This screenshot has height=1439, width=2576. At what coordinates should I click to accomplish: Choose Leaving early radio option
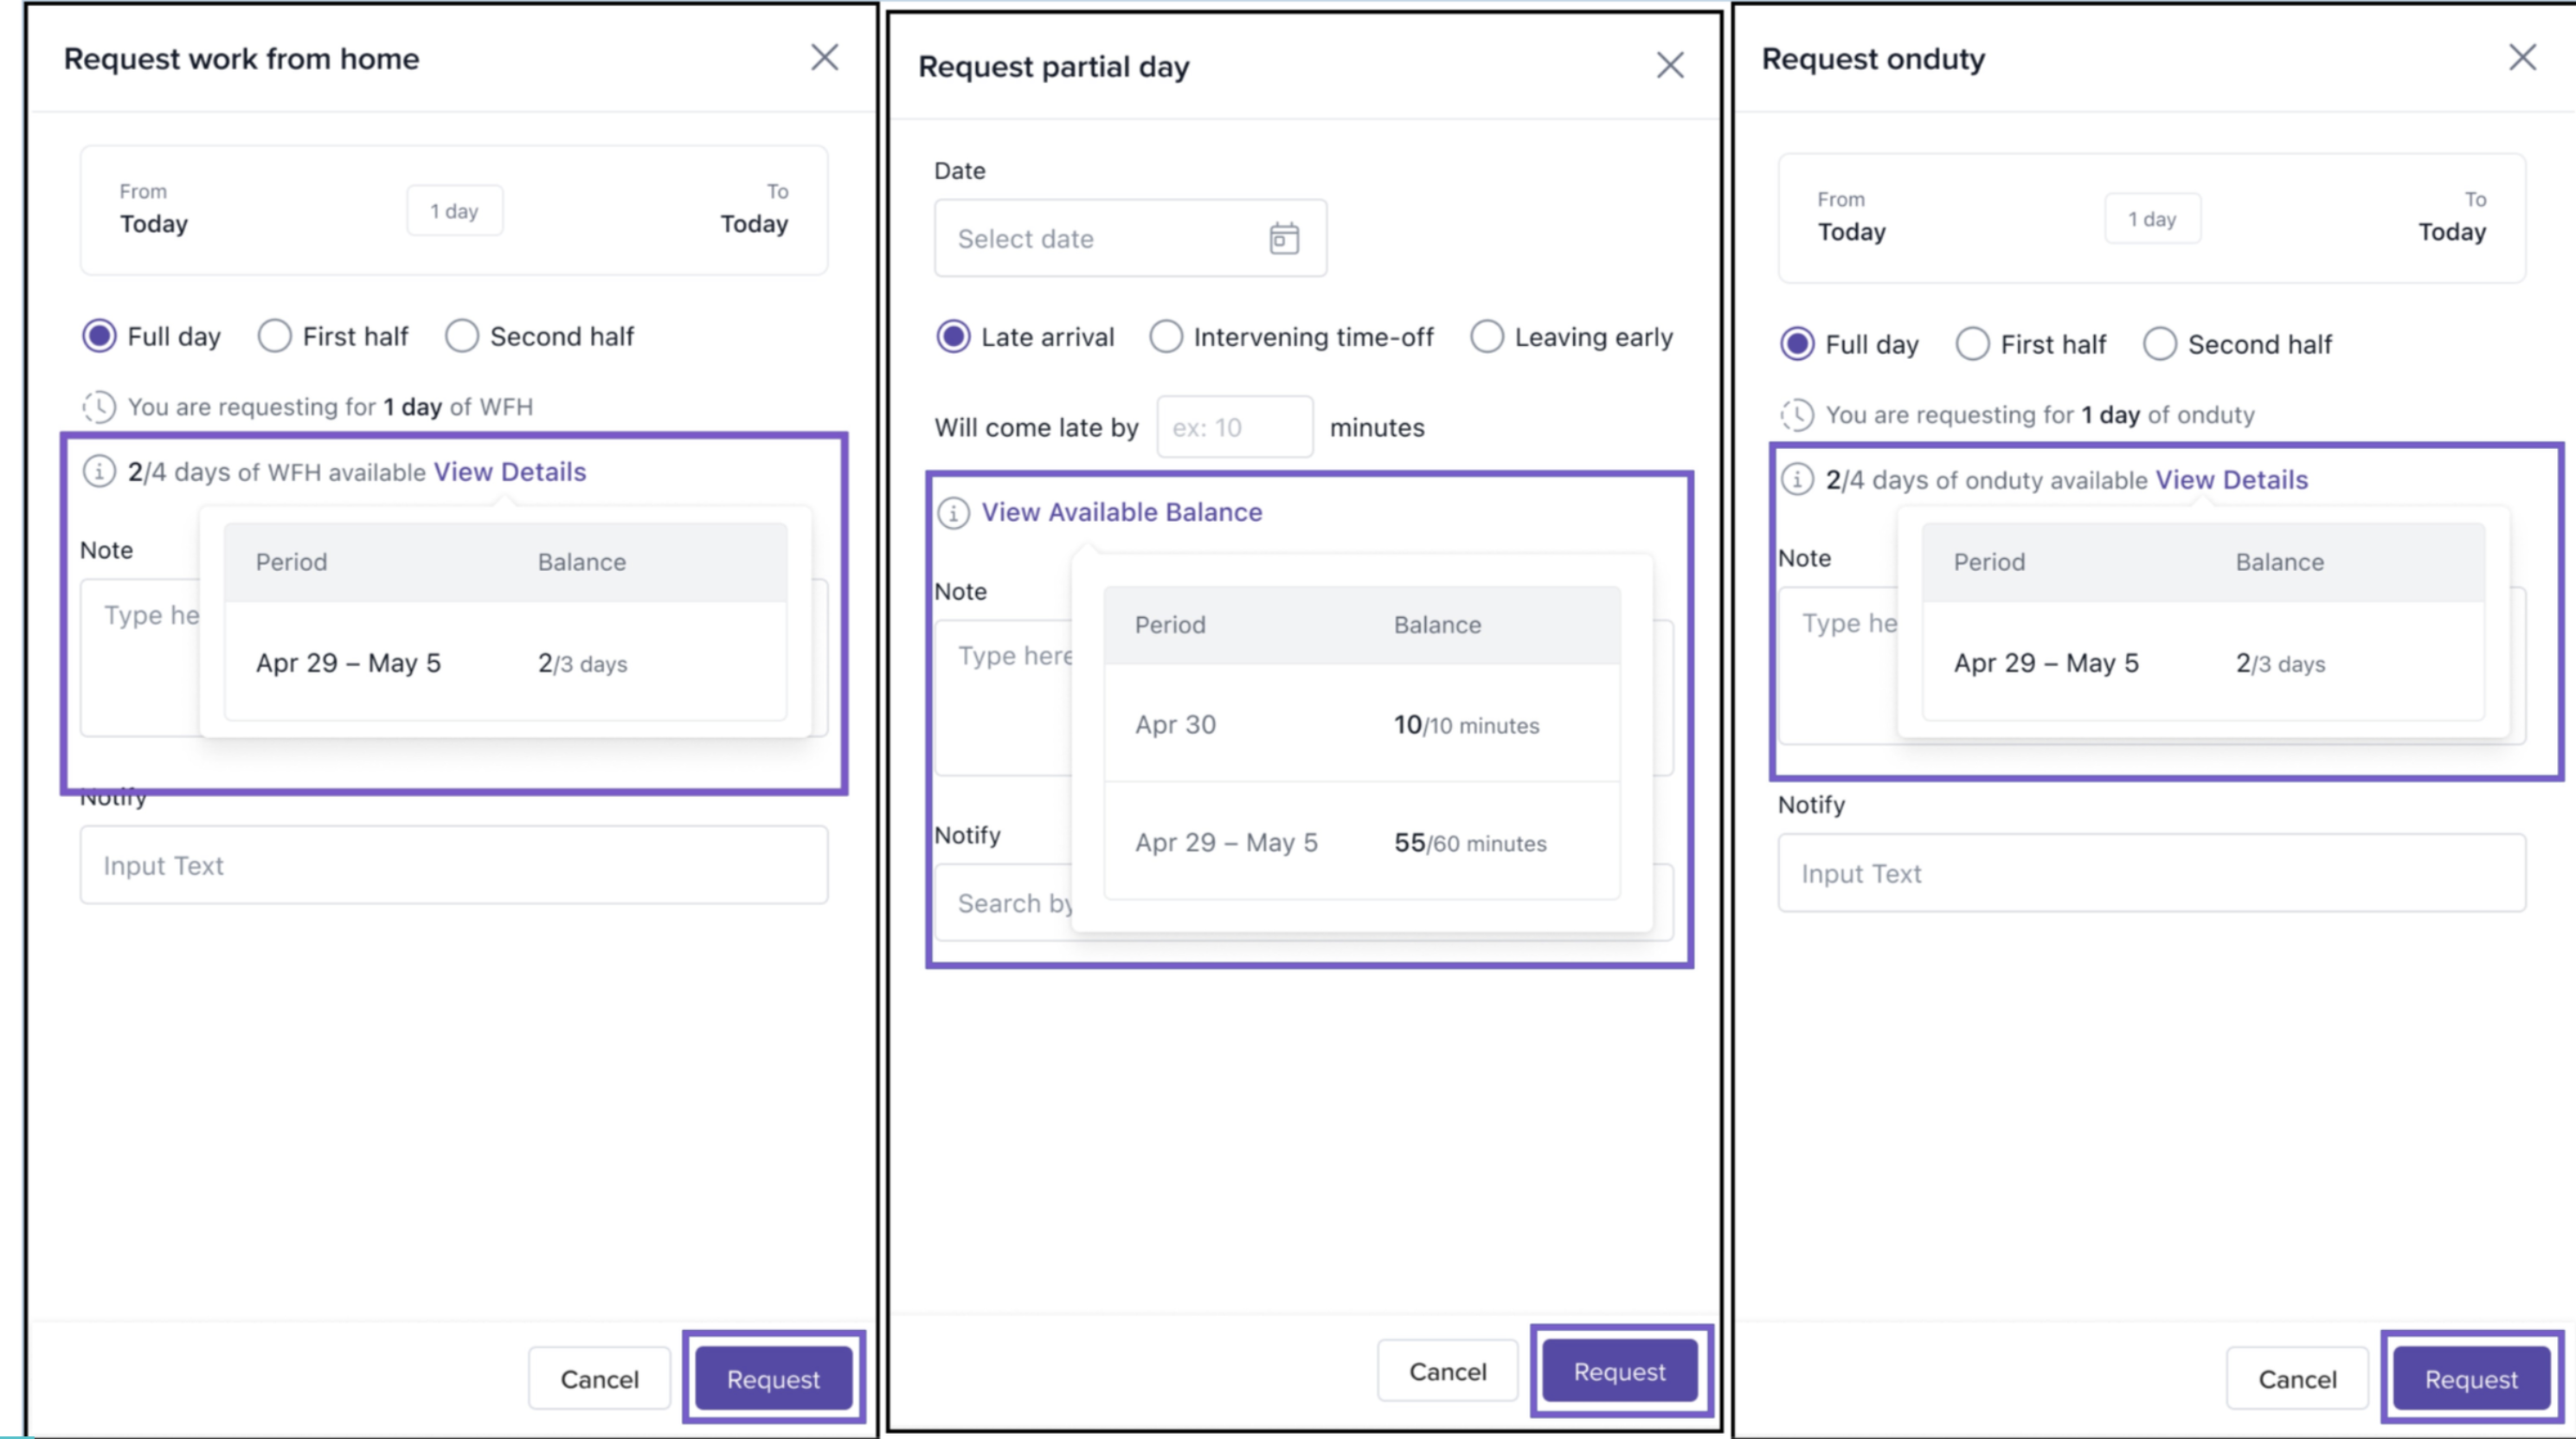pos(1487,337)
